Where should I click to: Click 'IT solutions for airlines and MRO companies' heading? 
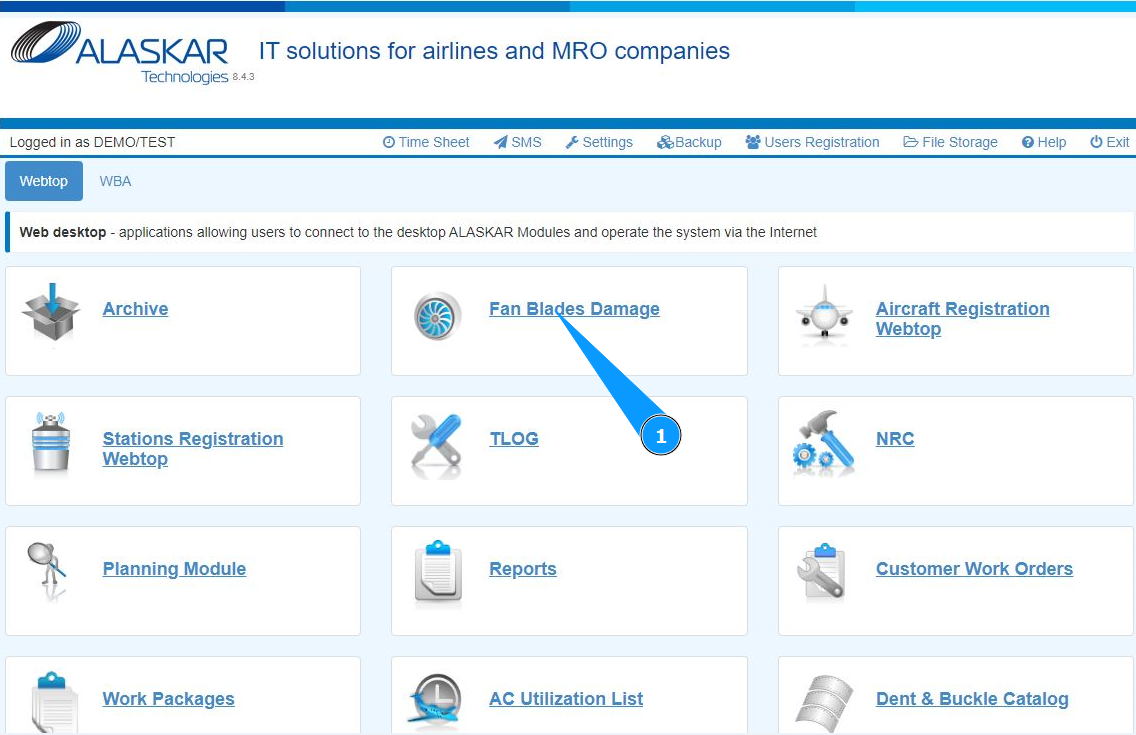(494, 51)
